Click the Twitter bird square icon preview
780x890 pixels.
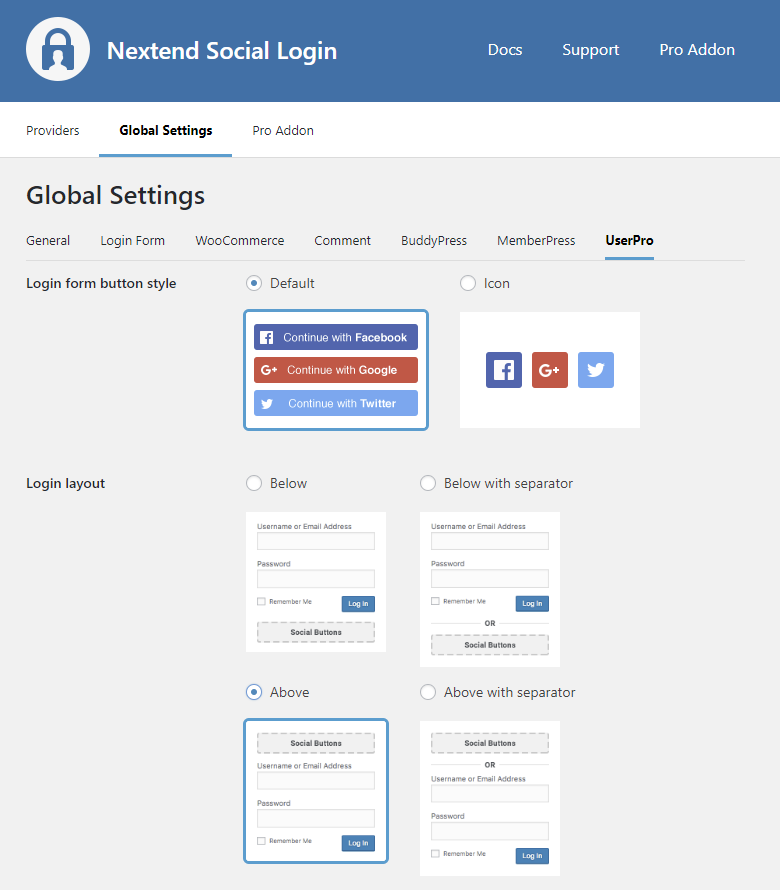[596, 370]
